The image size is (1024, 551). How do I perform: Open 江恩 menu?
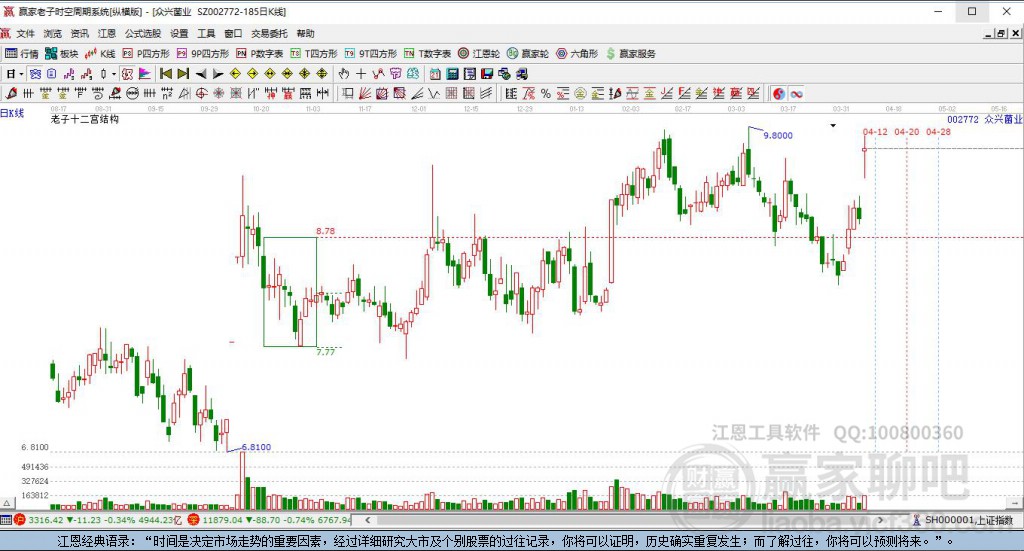tap(106, 33)
